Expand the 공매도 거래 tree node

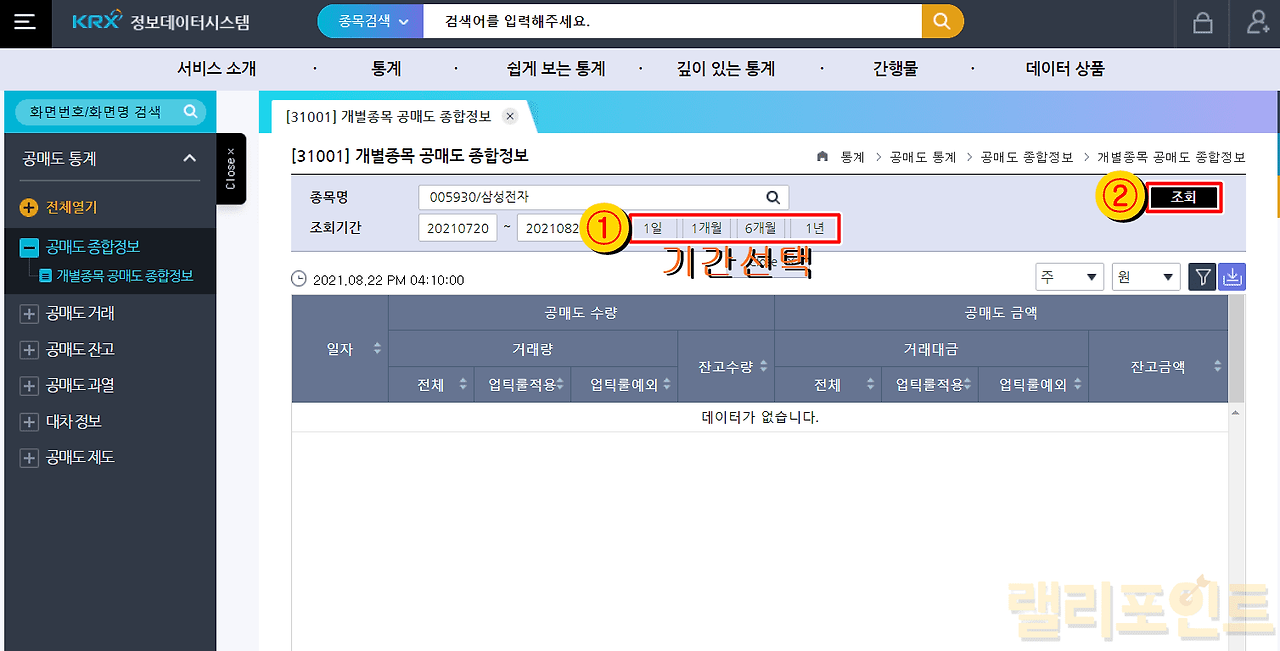29,314
